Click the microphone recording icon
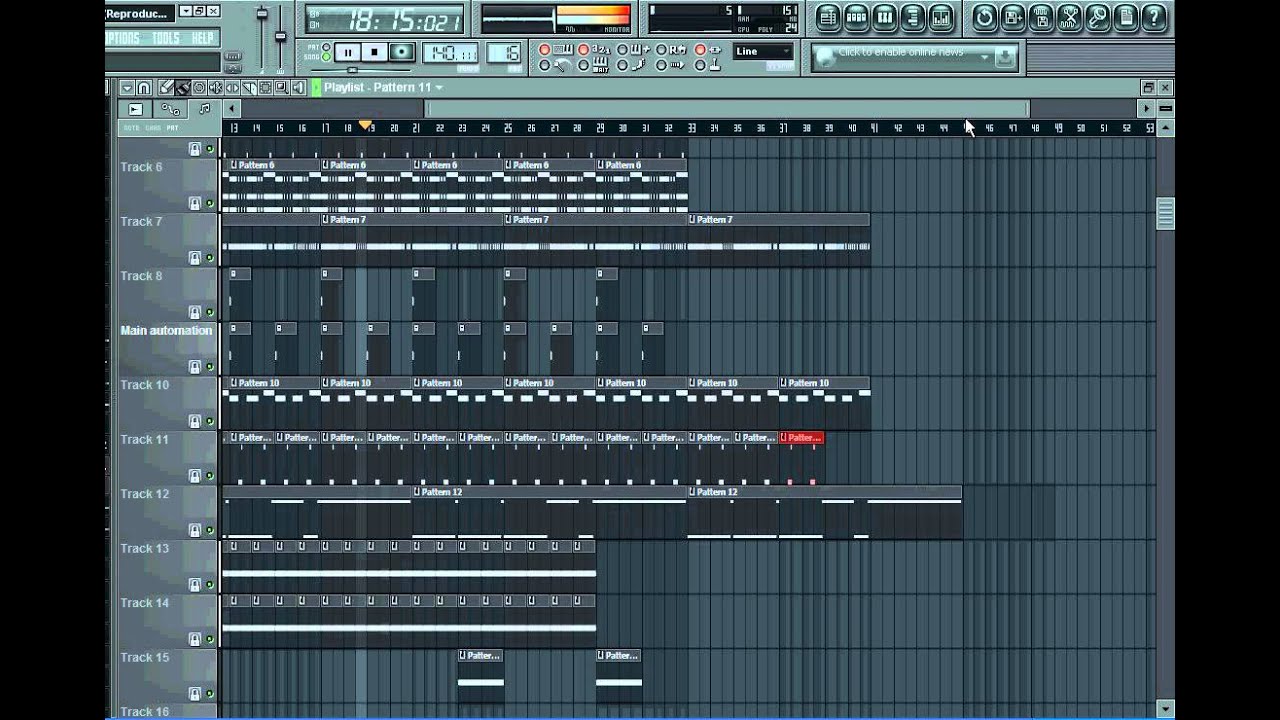Screen dimensions: 1280x720 point(1097,17)
